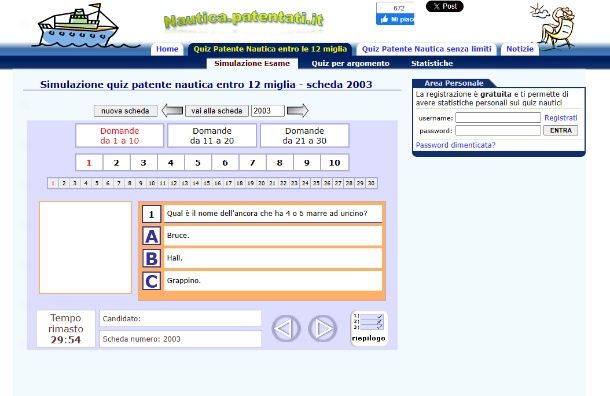Image resolution: width=610 pixels, height=396 pixels.
Task: Click the ENTRA login button
Action: tap(561, 131)
